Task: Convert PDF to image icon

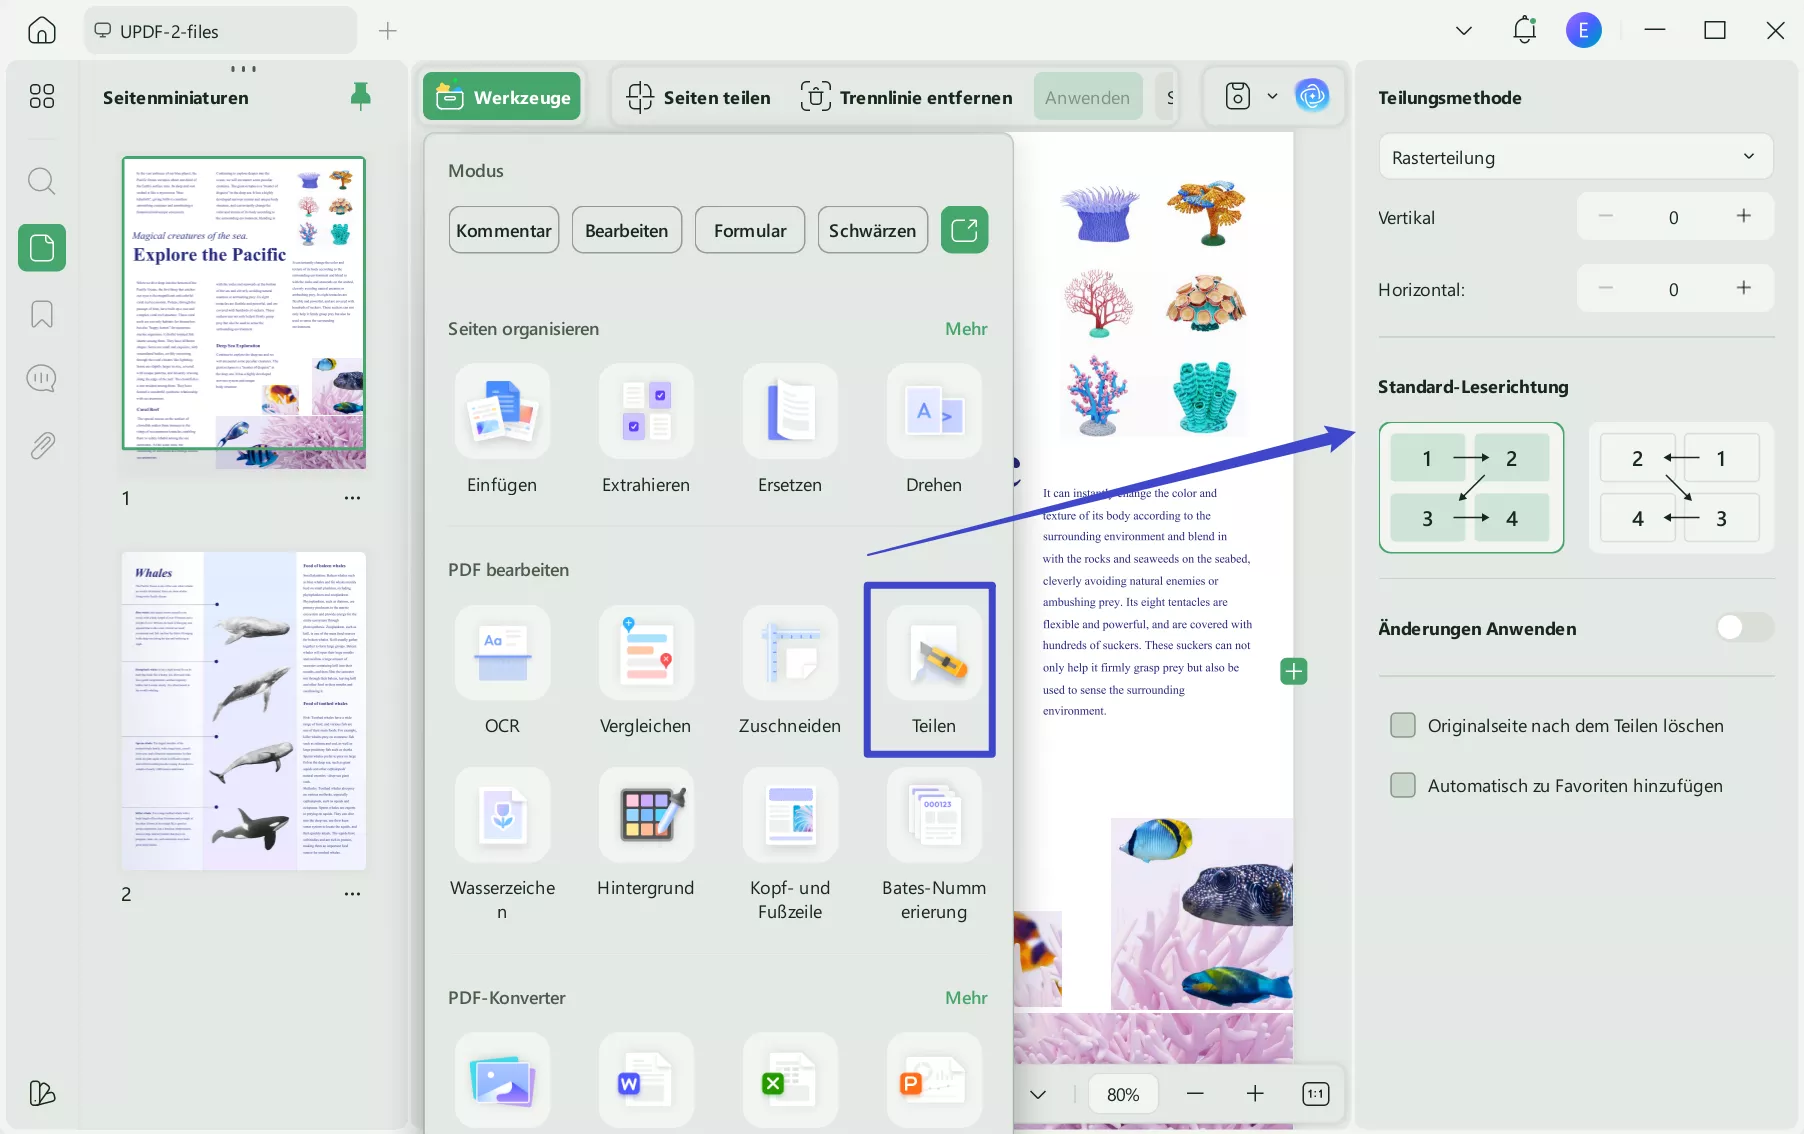Action: click(x=502, y=1080)
